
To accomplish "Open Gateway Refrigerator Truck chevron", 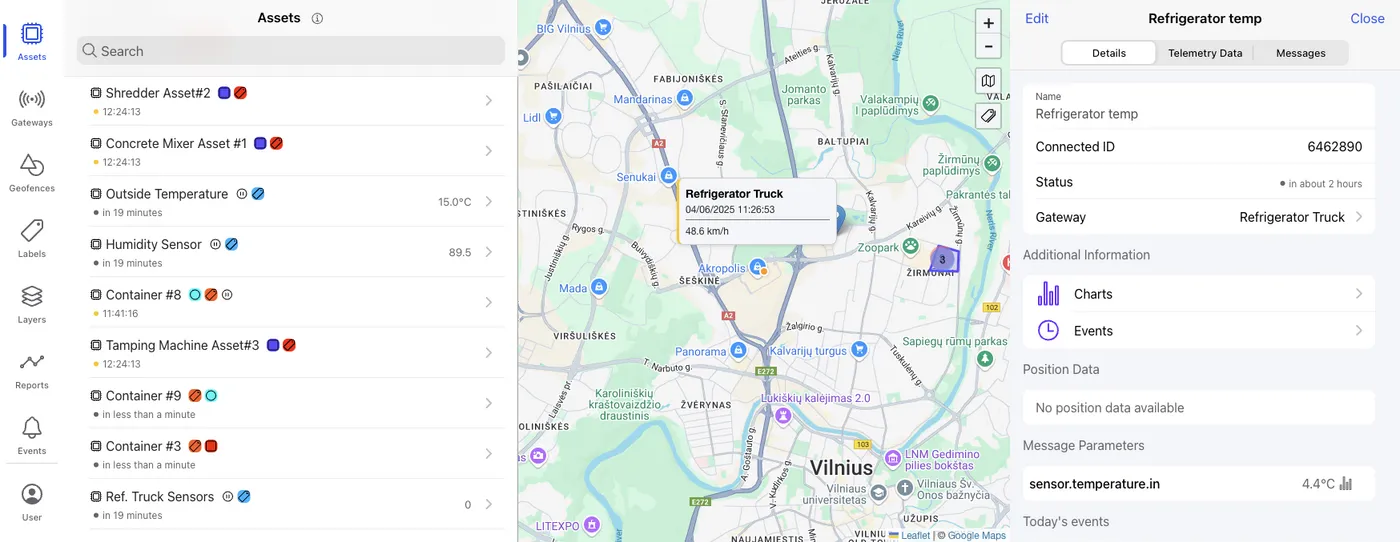I will (x=1359, y=217).
